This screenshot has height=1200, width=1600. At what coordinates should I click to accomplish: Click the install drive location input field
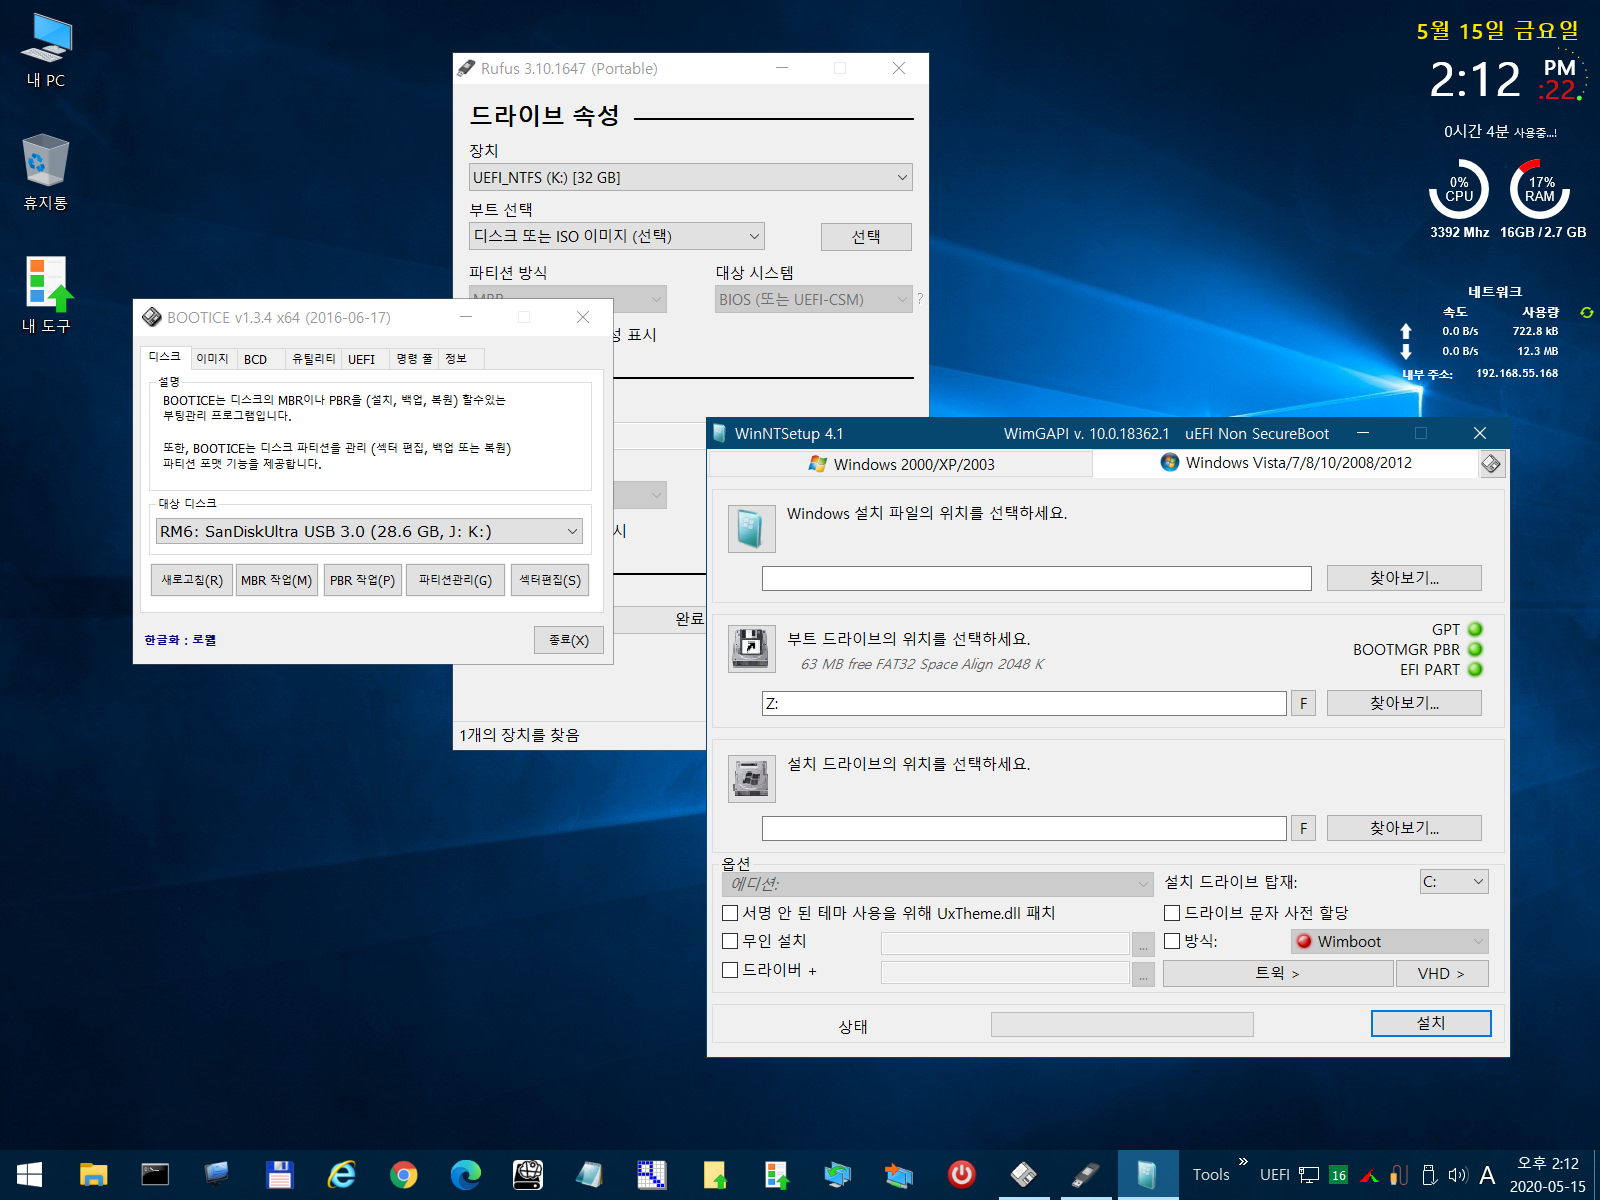click(1024, 828)
